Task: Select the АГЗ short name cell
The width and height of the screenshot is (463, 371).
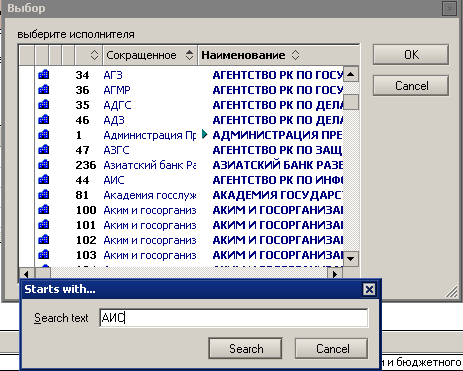Action: click(113, 75)
